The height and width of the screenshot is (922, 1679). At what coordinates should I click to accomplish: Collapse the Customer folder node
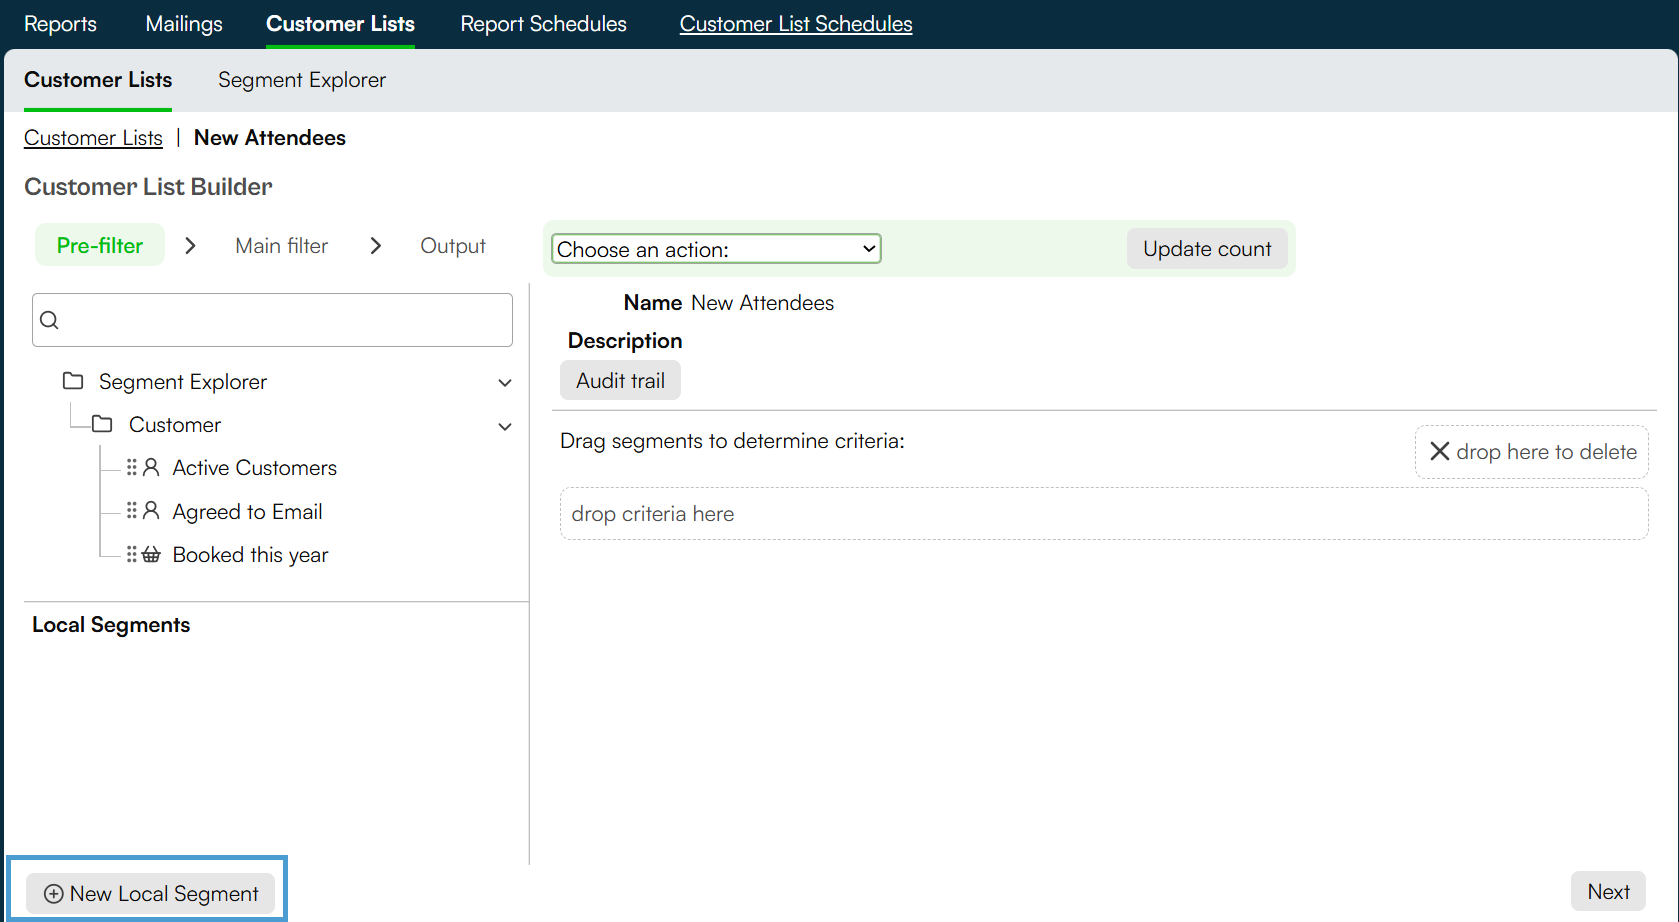click(505, 427)
